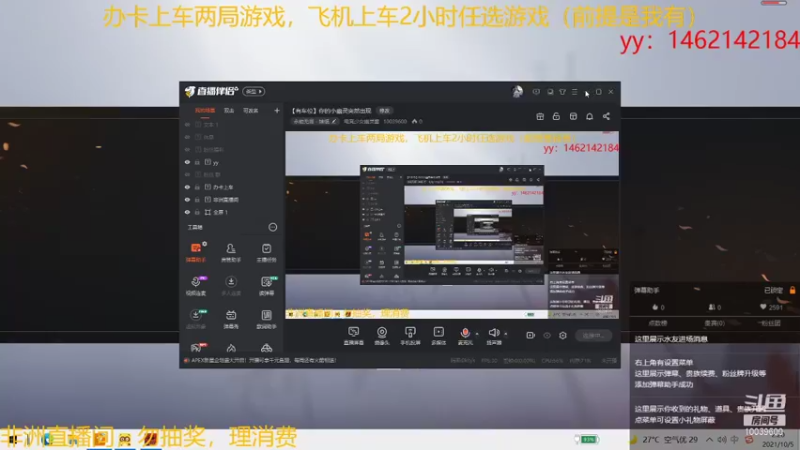Add screen capture source 直播屏幕
This screenshot has width=800, height=450.
354,336
